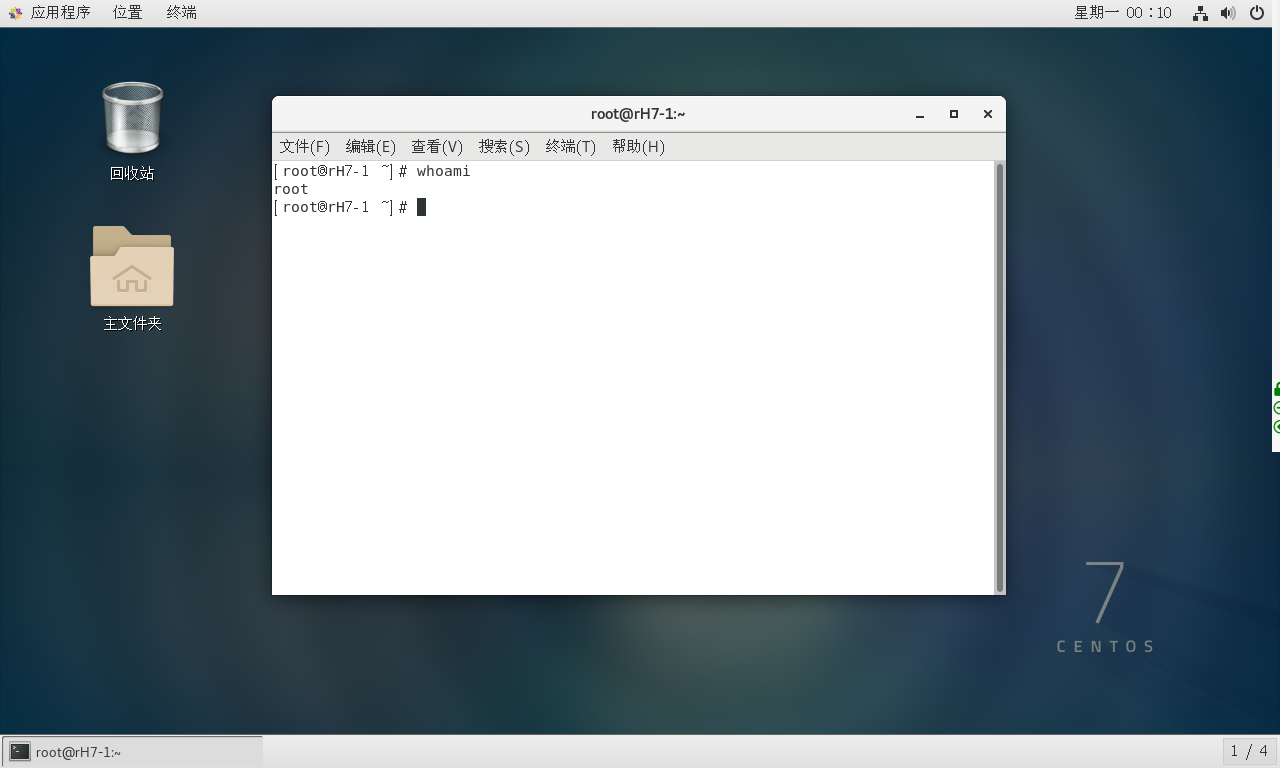Viewport: 1280px width, 768px height.
Task: Open the 回收站 (Trash) icon on desktop
Action: pos(131,118)
